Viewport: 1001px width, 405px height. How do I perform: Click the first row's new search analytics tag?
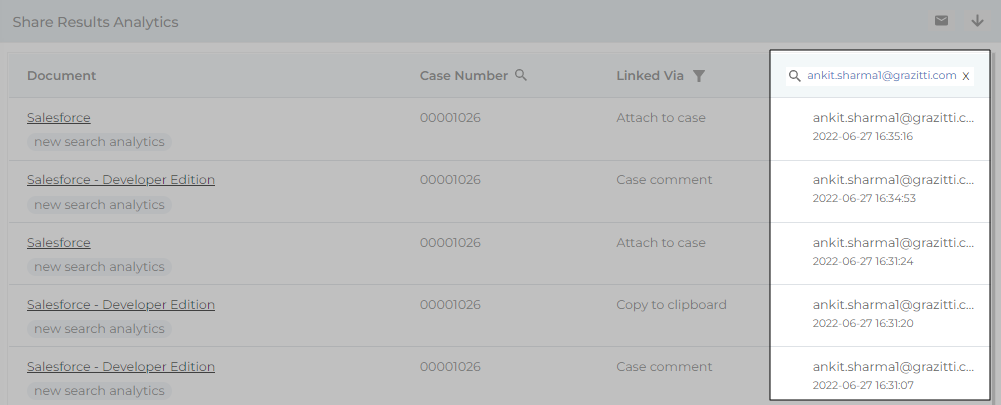(x=99, y=142)
